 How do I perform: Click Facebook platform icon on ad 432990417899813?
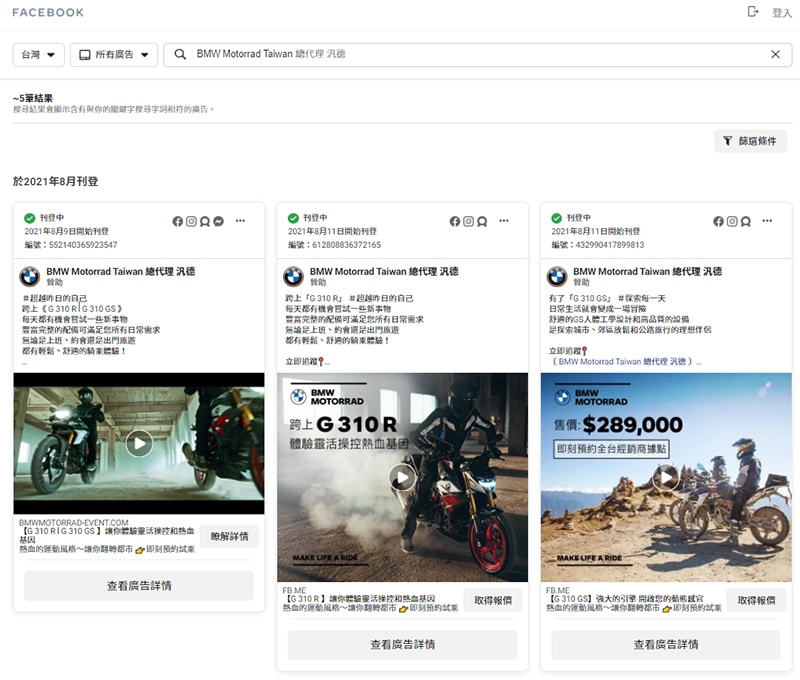point(718,221)
